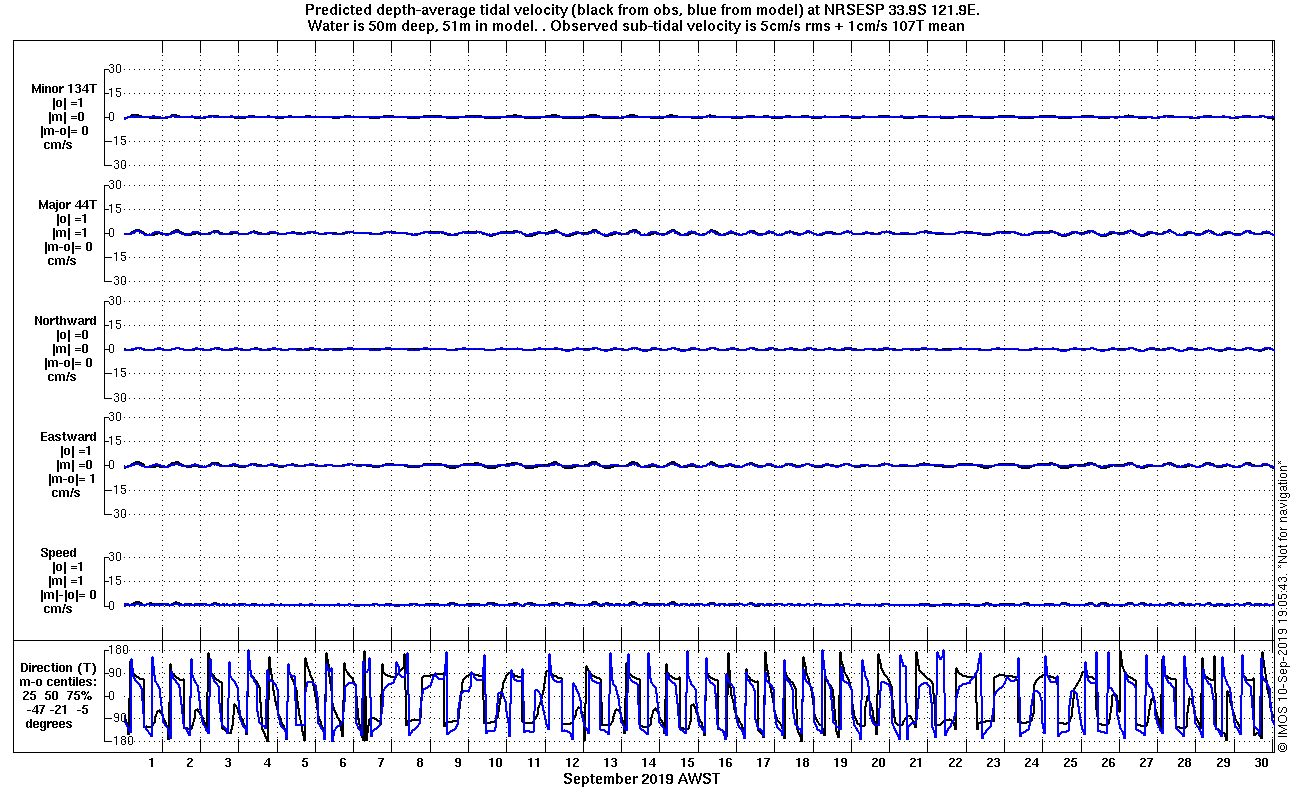
Task: Click the "-47 -21 -5" centile values
Action: 59,709
